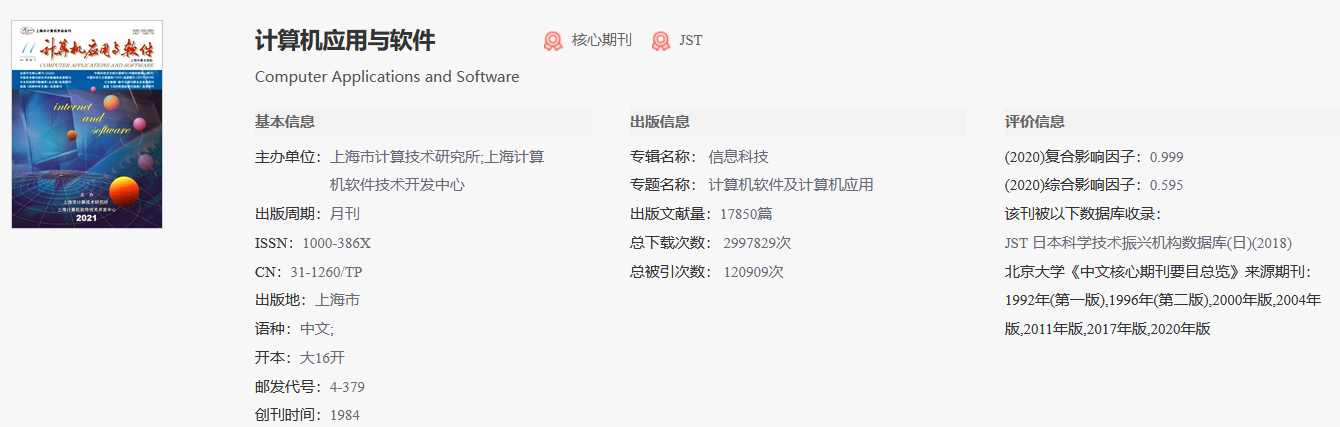Click the sponsor text 机软件技术开发中心
The image size is (1340, 427).
point(397,185)
